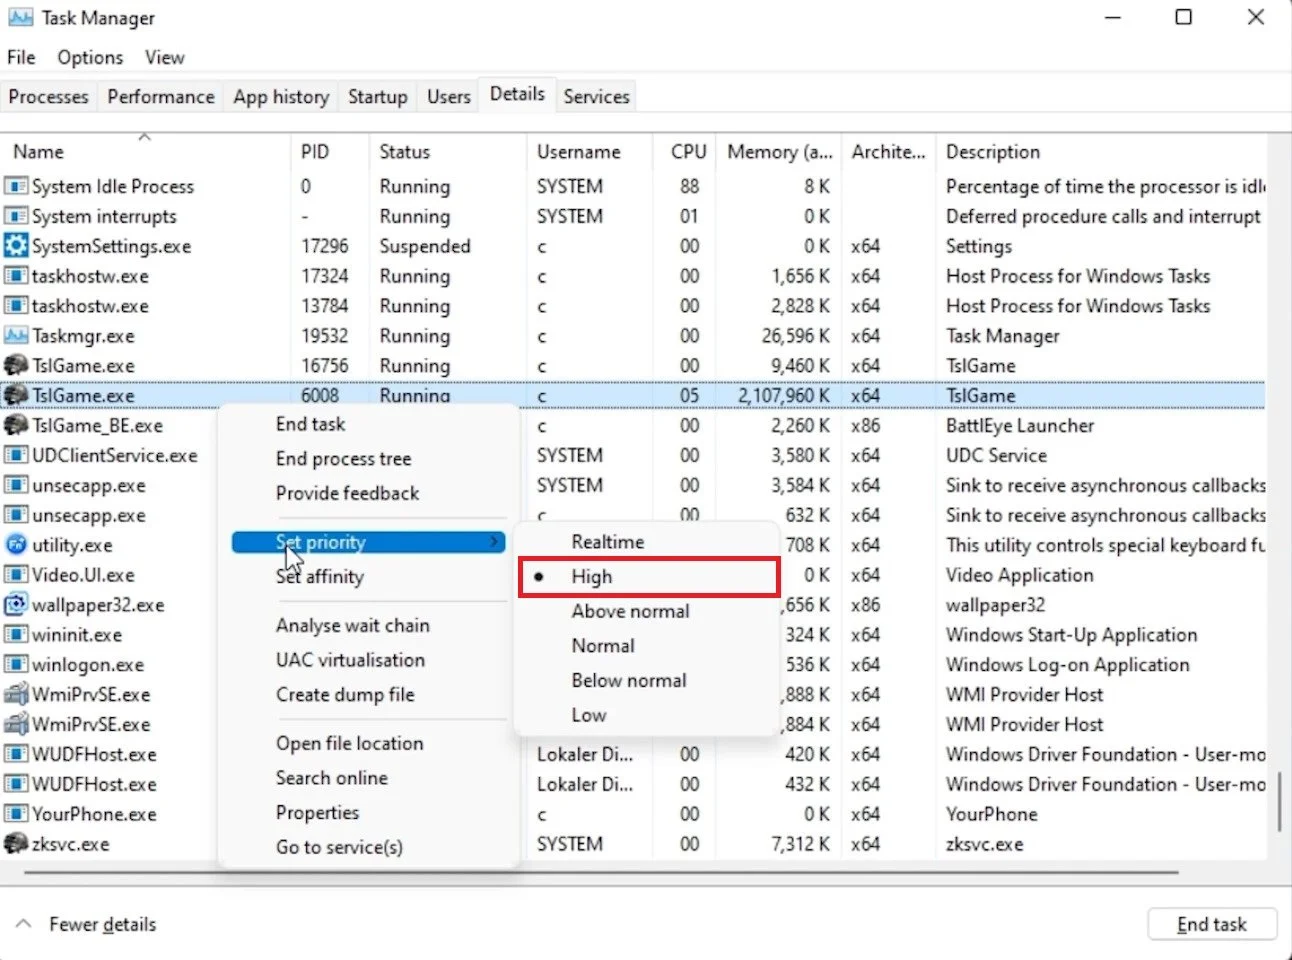
Task: Click the Task Manager title bar icon
Action: pos(21,18)
